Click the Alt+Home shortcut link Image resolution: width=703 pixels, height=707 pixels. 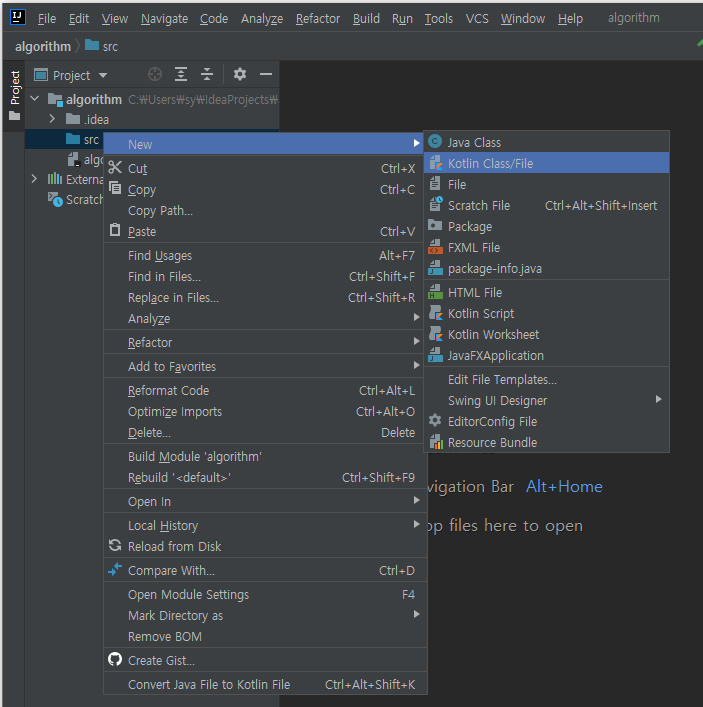tap(564, 486)
